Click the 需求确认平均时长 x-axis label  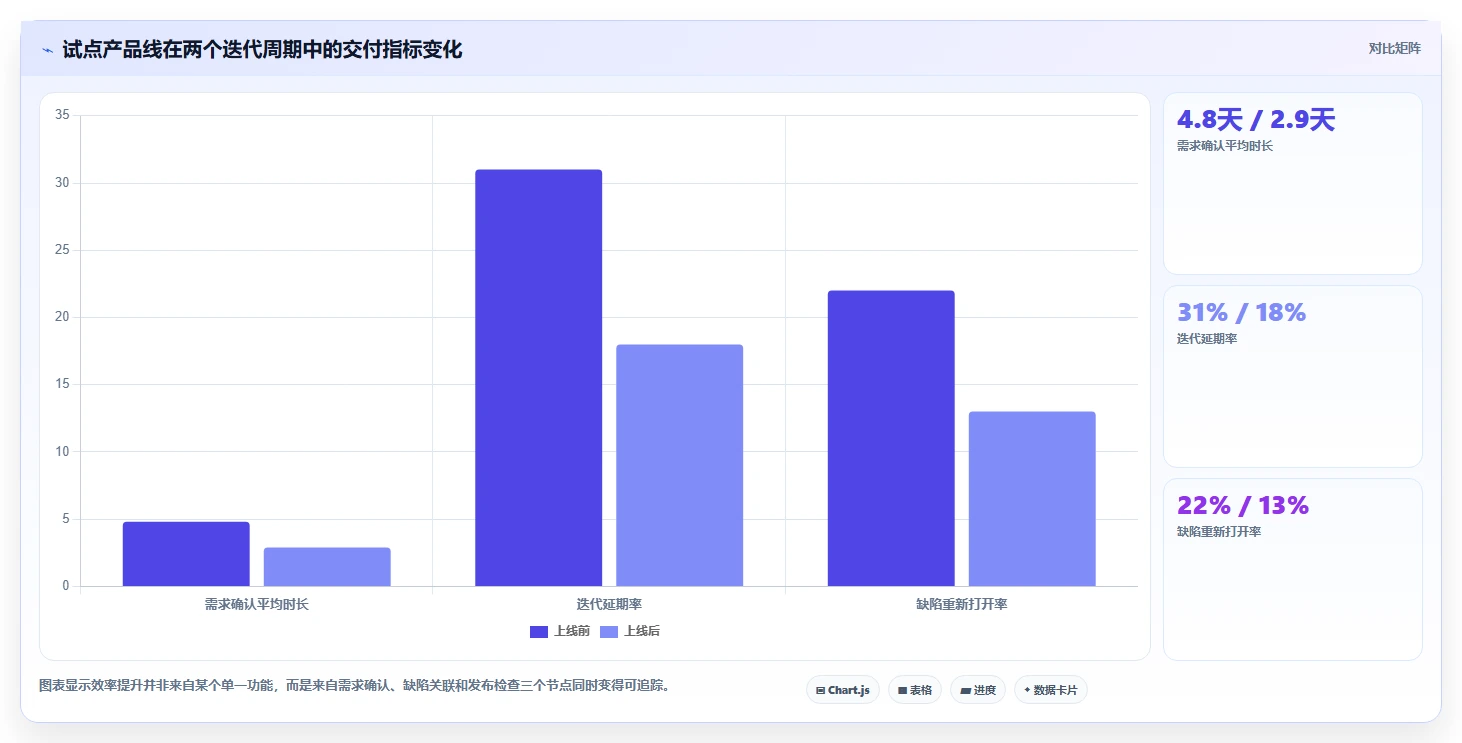[x=257, y=604]
